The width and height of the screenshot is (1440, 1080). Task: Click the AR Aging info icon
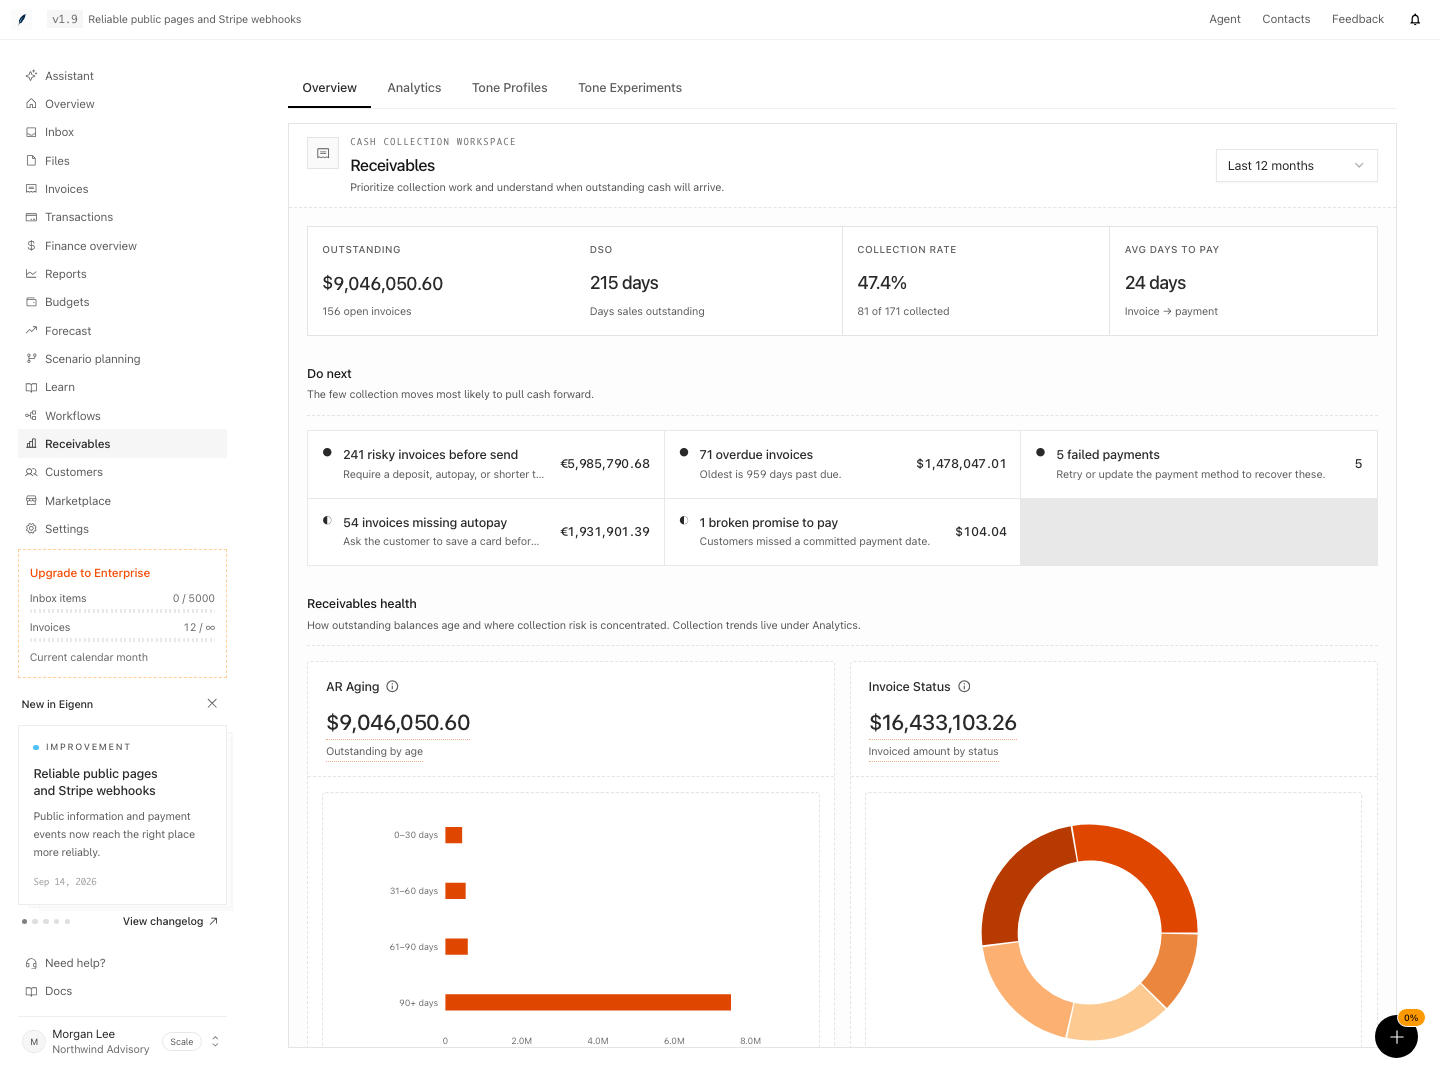[x=392, y=687]
